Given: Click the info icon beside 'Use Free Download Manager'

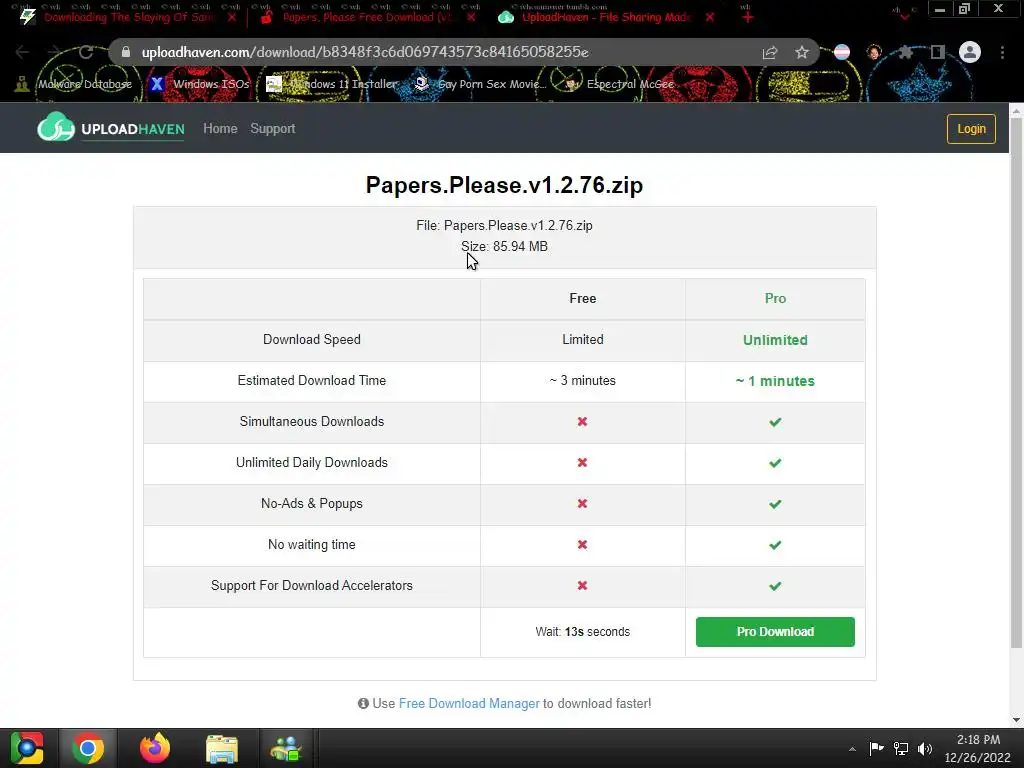Looking at the screenshot, I should pyautogui.click(x=363, y=703).
